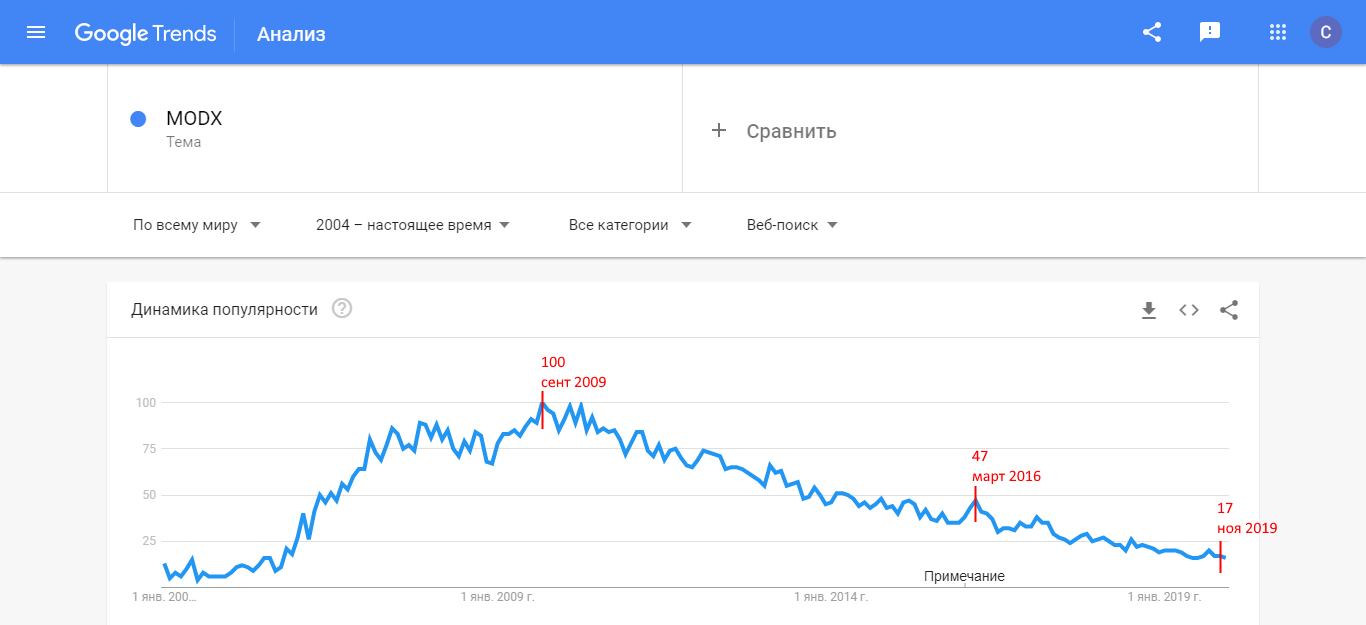Screen dimensions: 1366x625
Task: Share the interest over time chart
Action: click(x=1229, y=310)
